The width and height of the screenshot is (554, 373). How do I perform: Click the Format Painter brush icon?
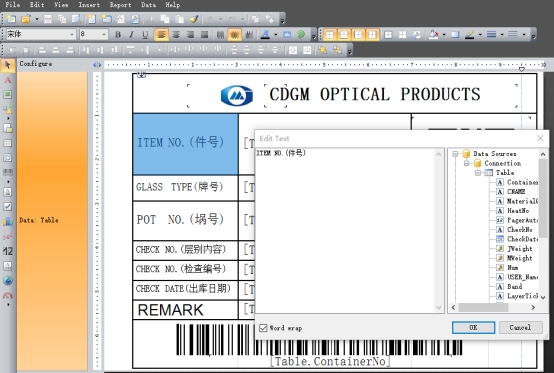click(194, 19)
